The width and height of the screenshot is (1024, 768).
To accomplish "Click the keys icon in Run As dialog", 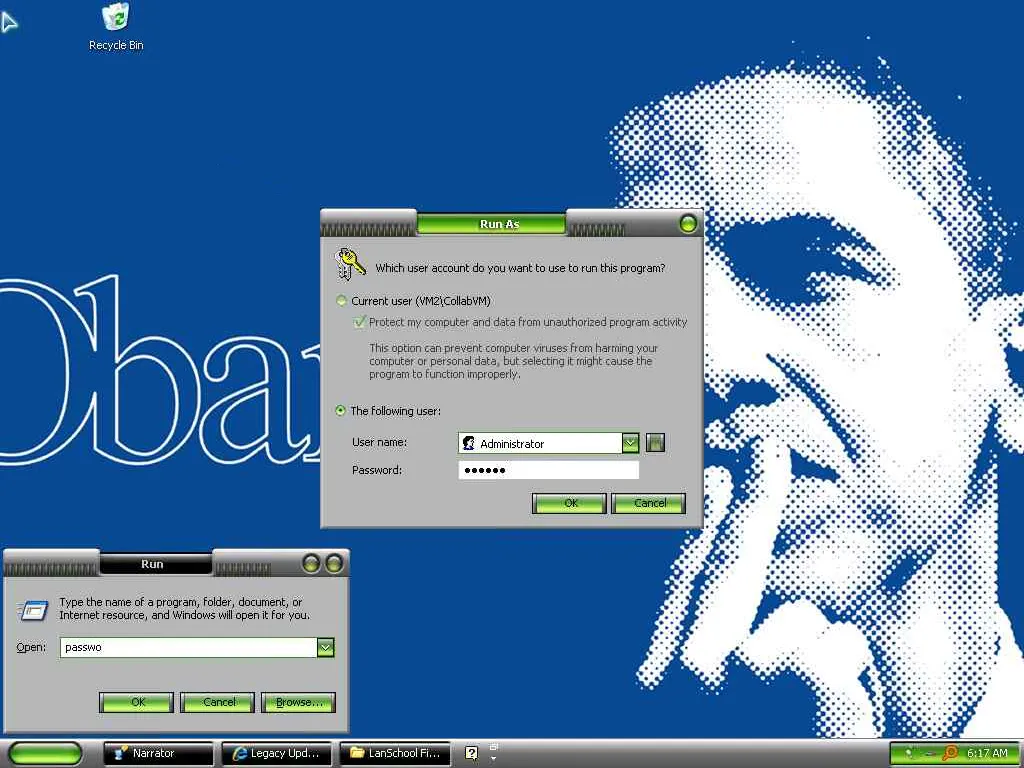I will (x=349, y=264).
